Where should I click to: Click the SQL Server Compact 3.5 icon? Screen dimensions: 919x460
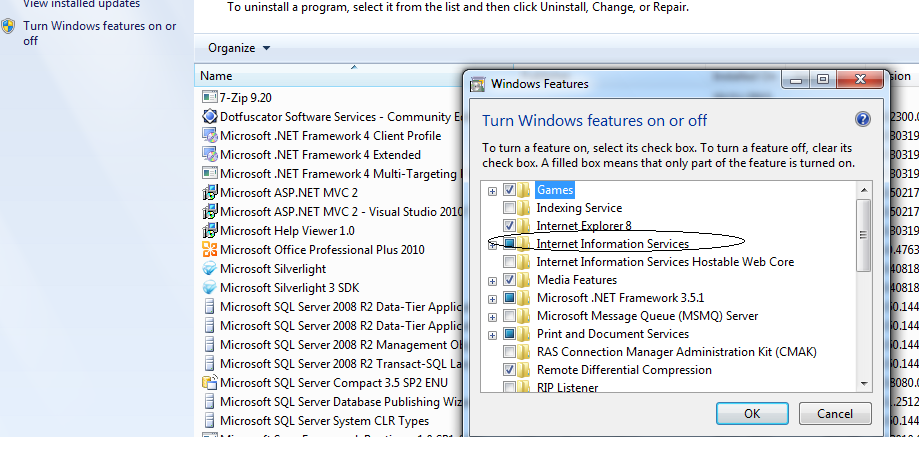(x=210, y=383)
